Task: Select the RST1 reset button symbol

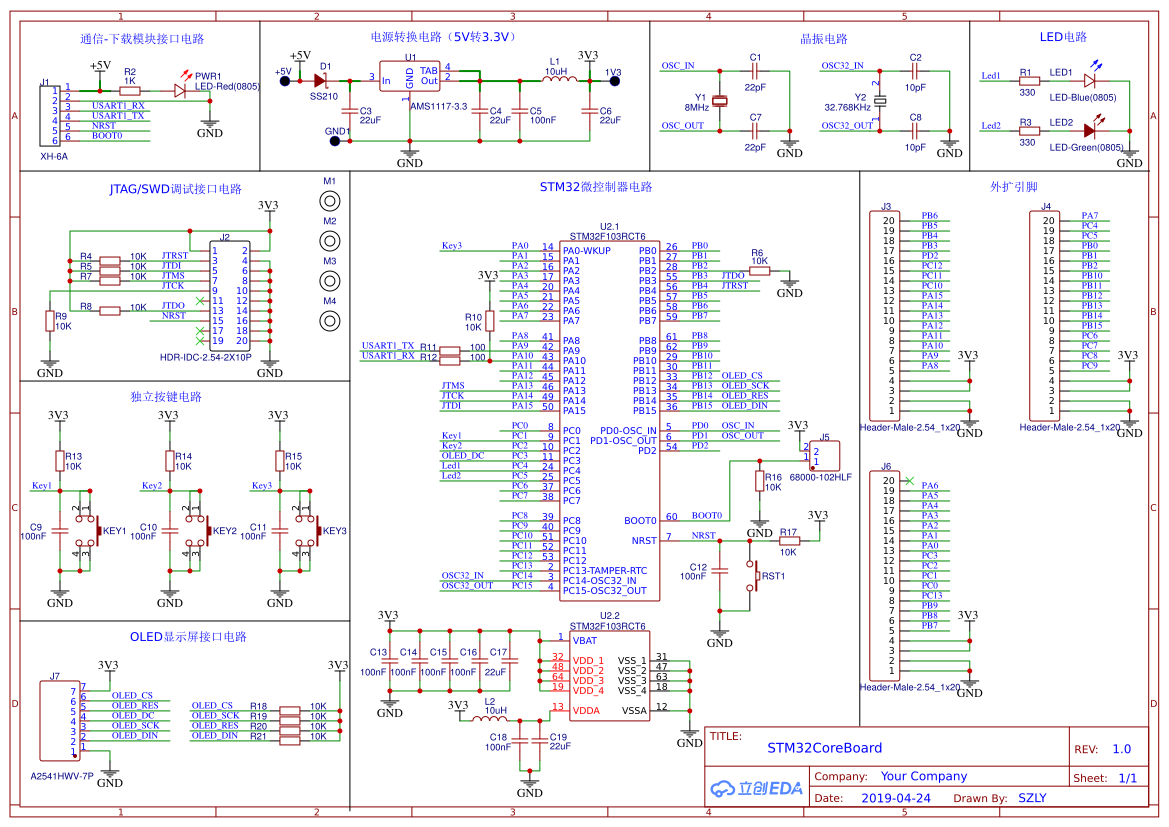Action: tap(752, 576)
